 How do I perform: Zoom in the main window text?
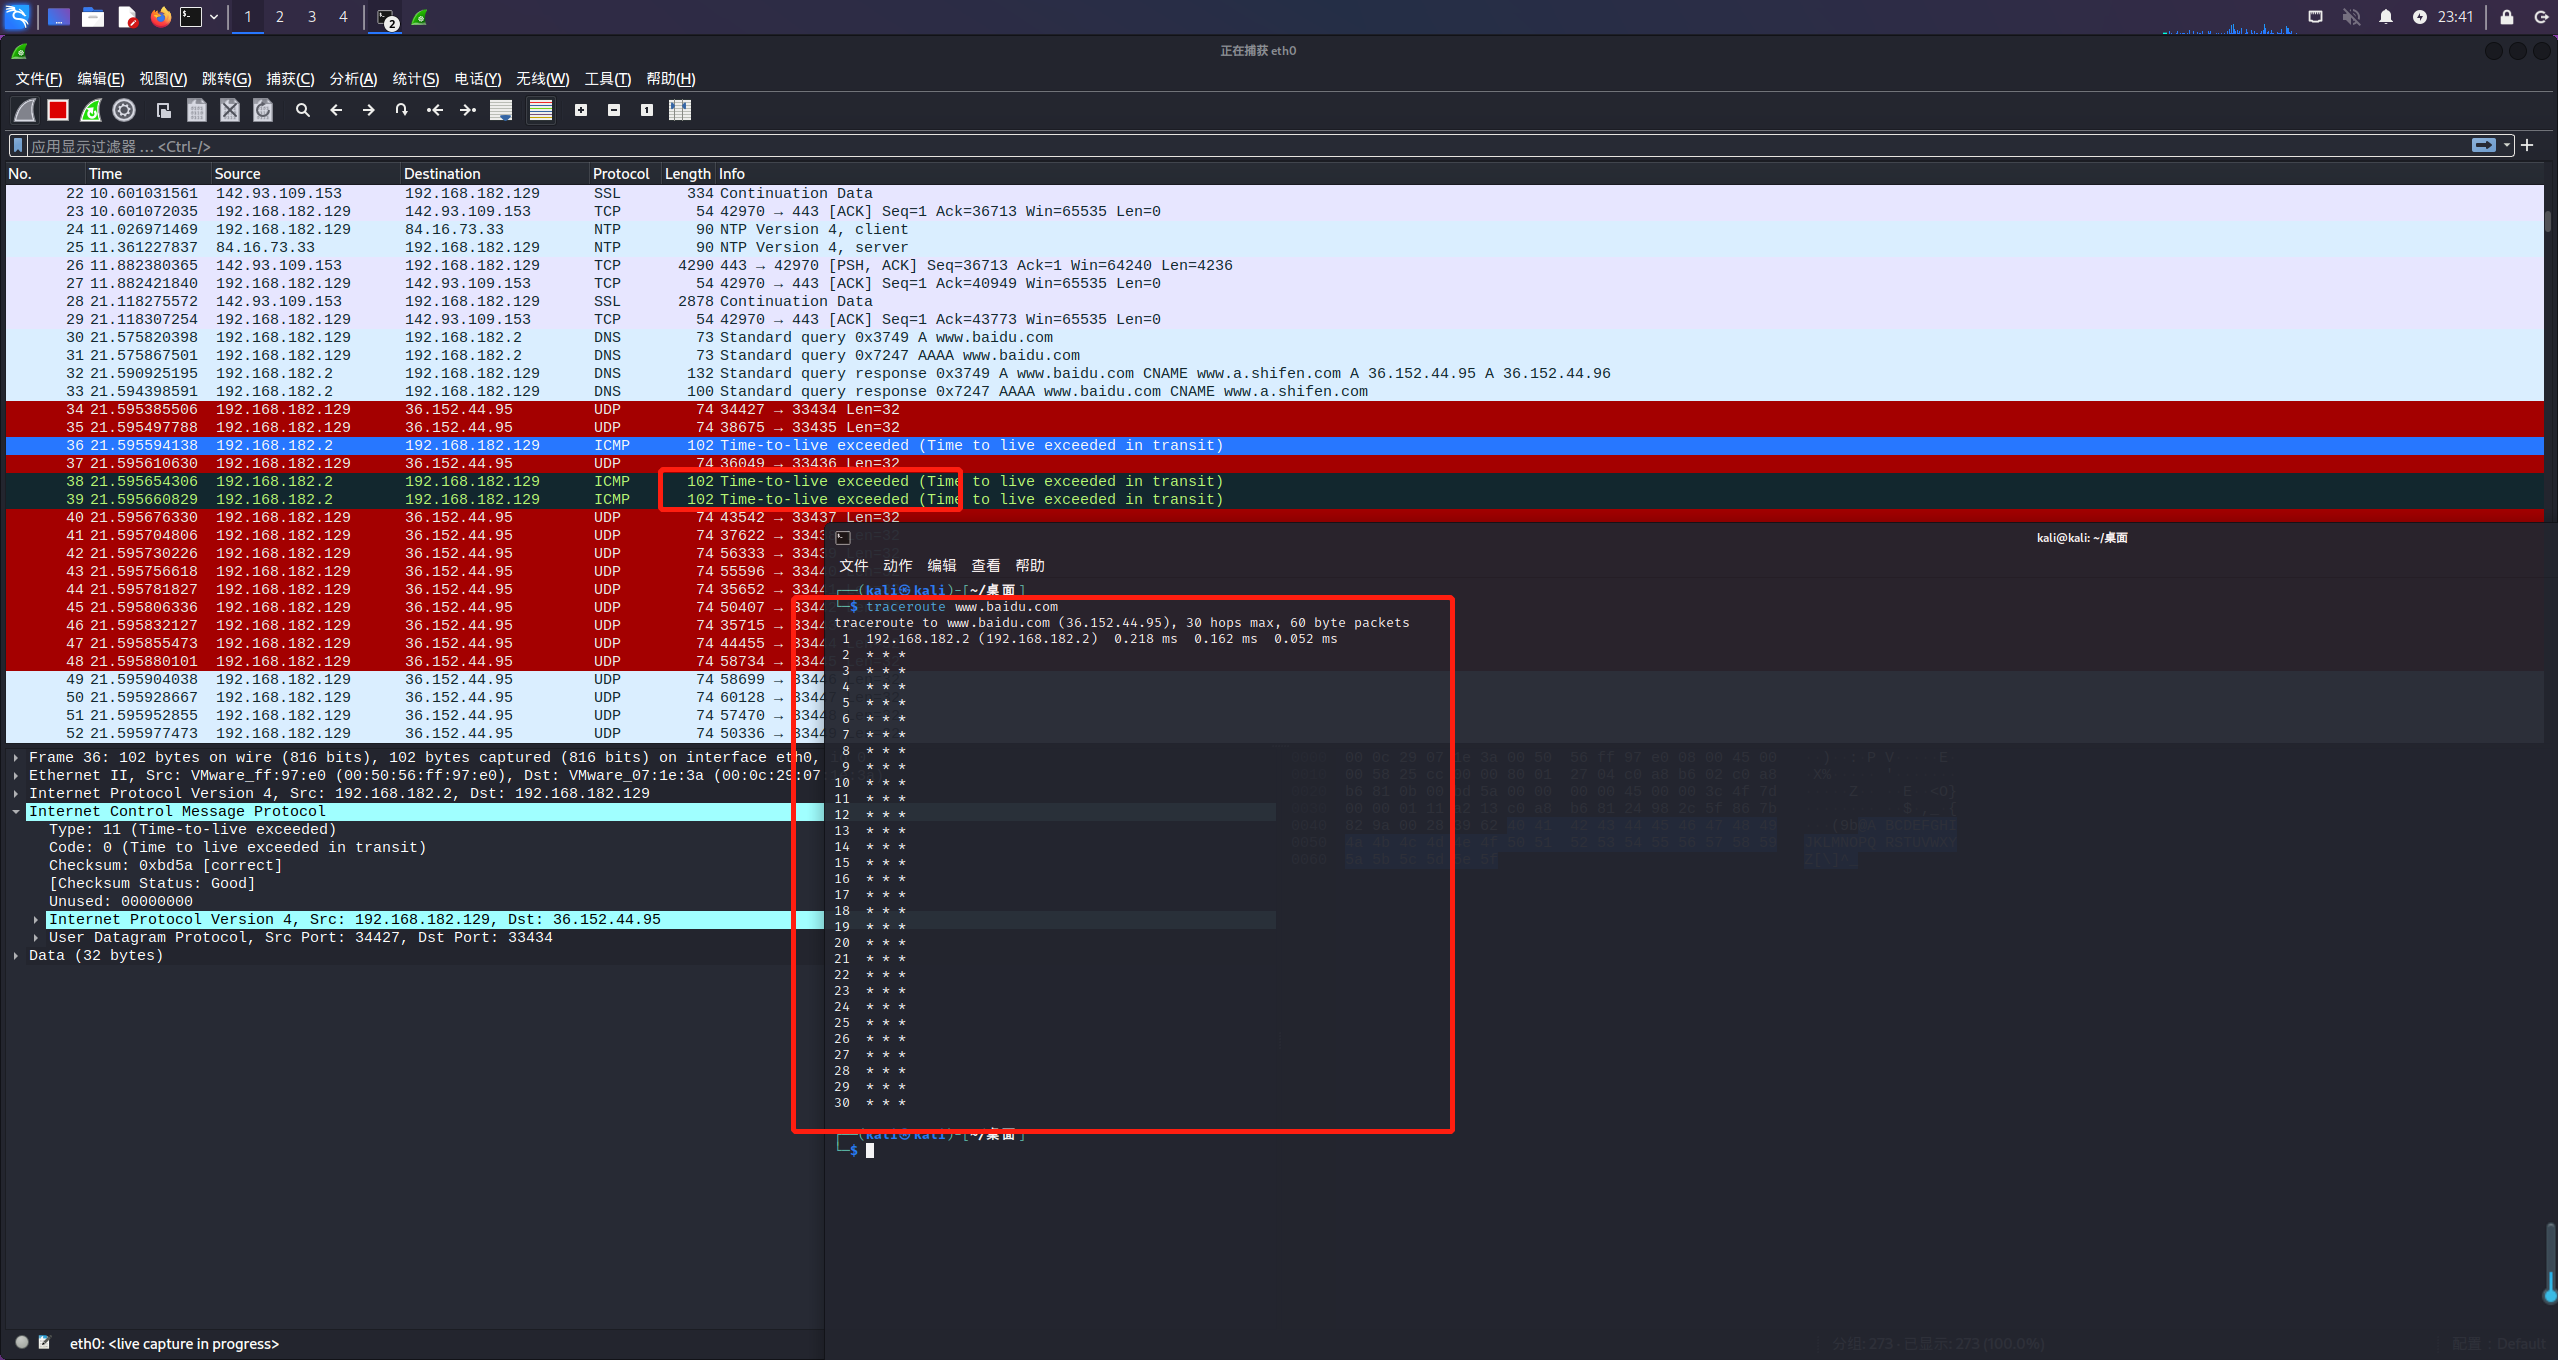(x=581, y=110)
